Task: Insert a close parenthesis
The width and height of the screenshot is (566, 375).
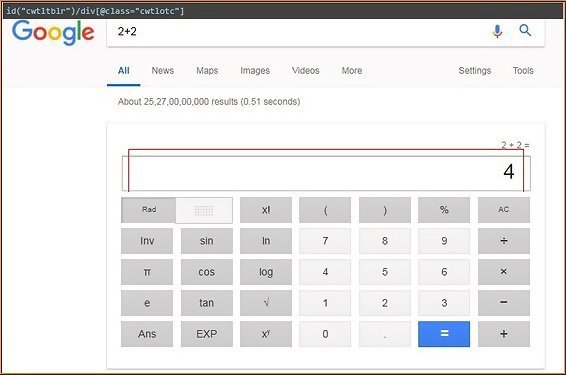Action: pyautogui.click(x=385, y=210)
